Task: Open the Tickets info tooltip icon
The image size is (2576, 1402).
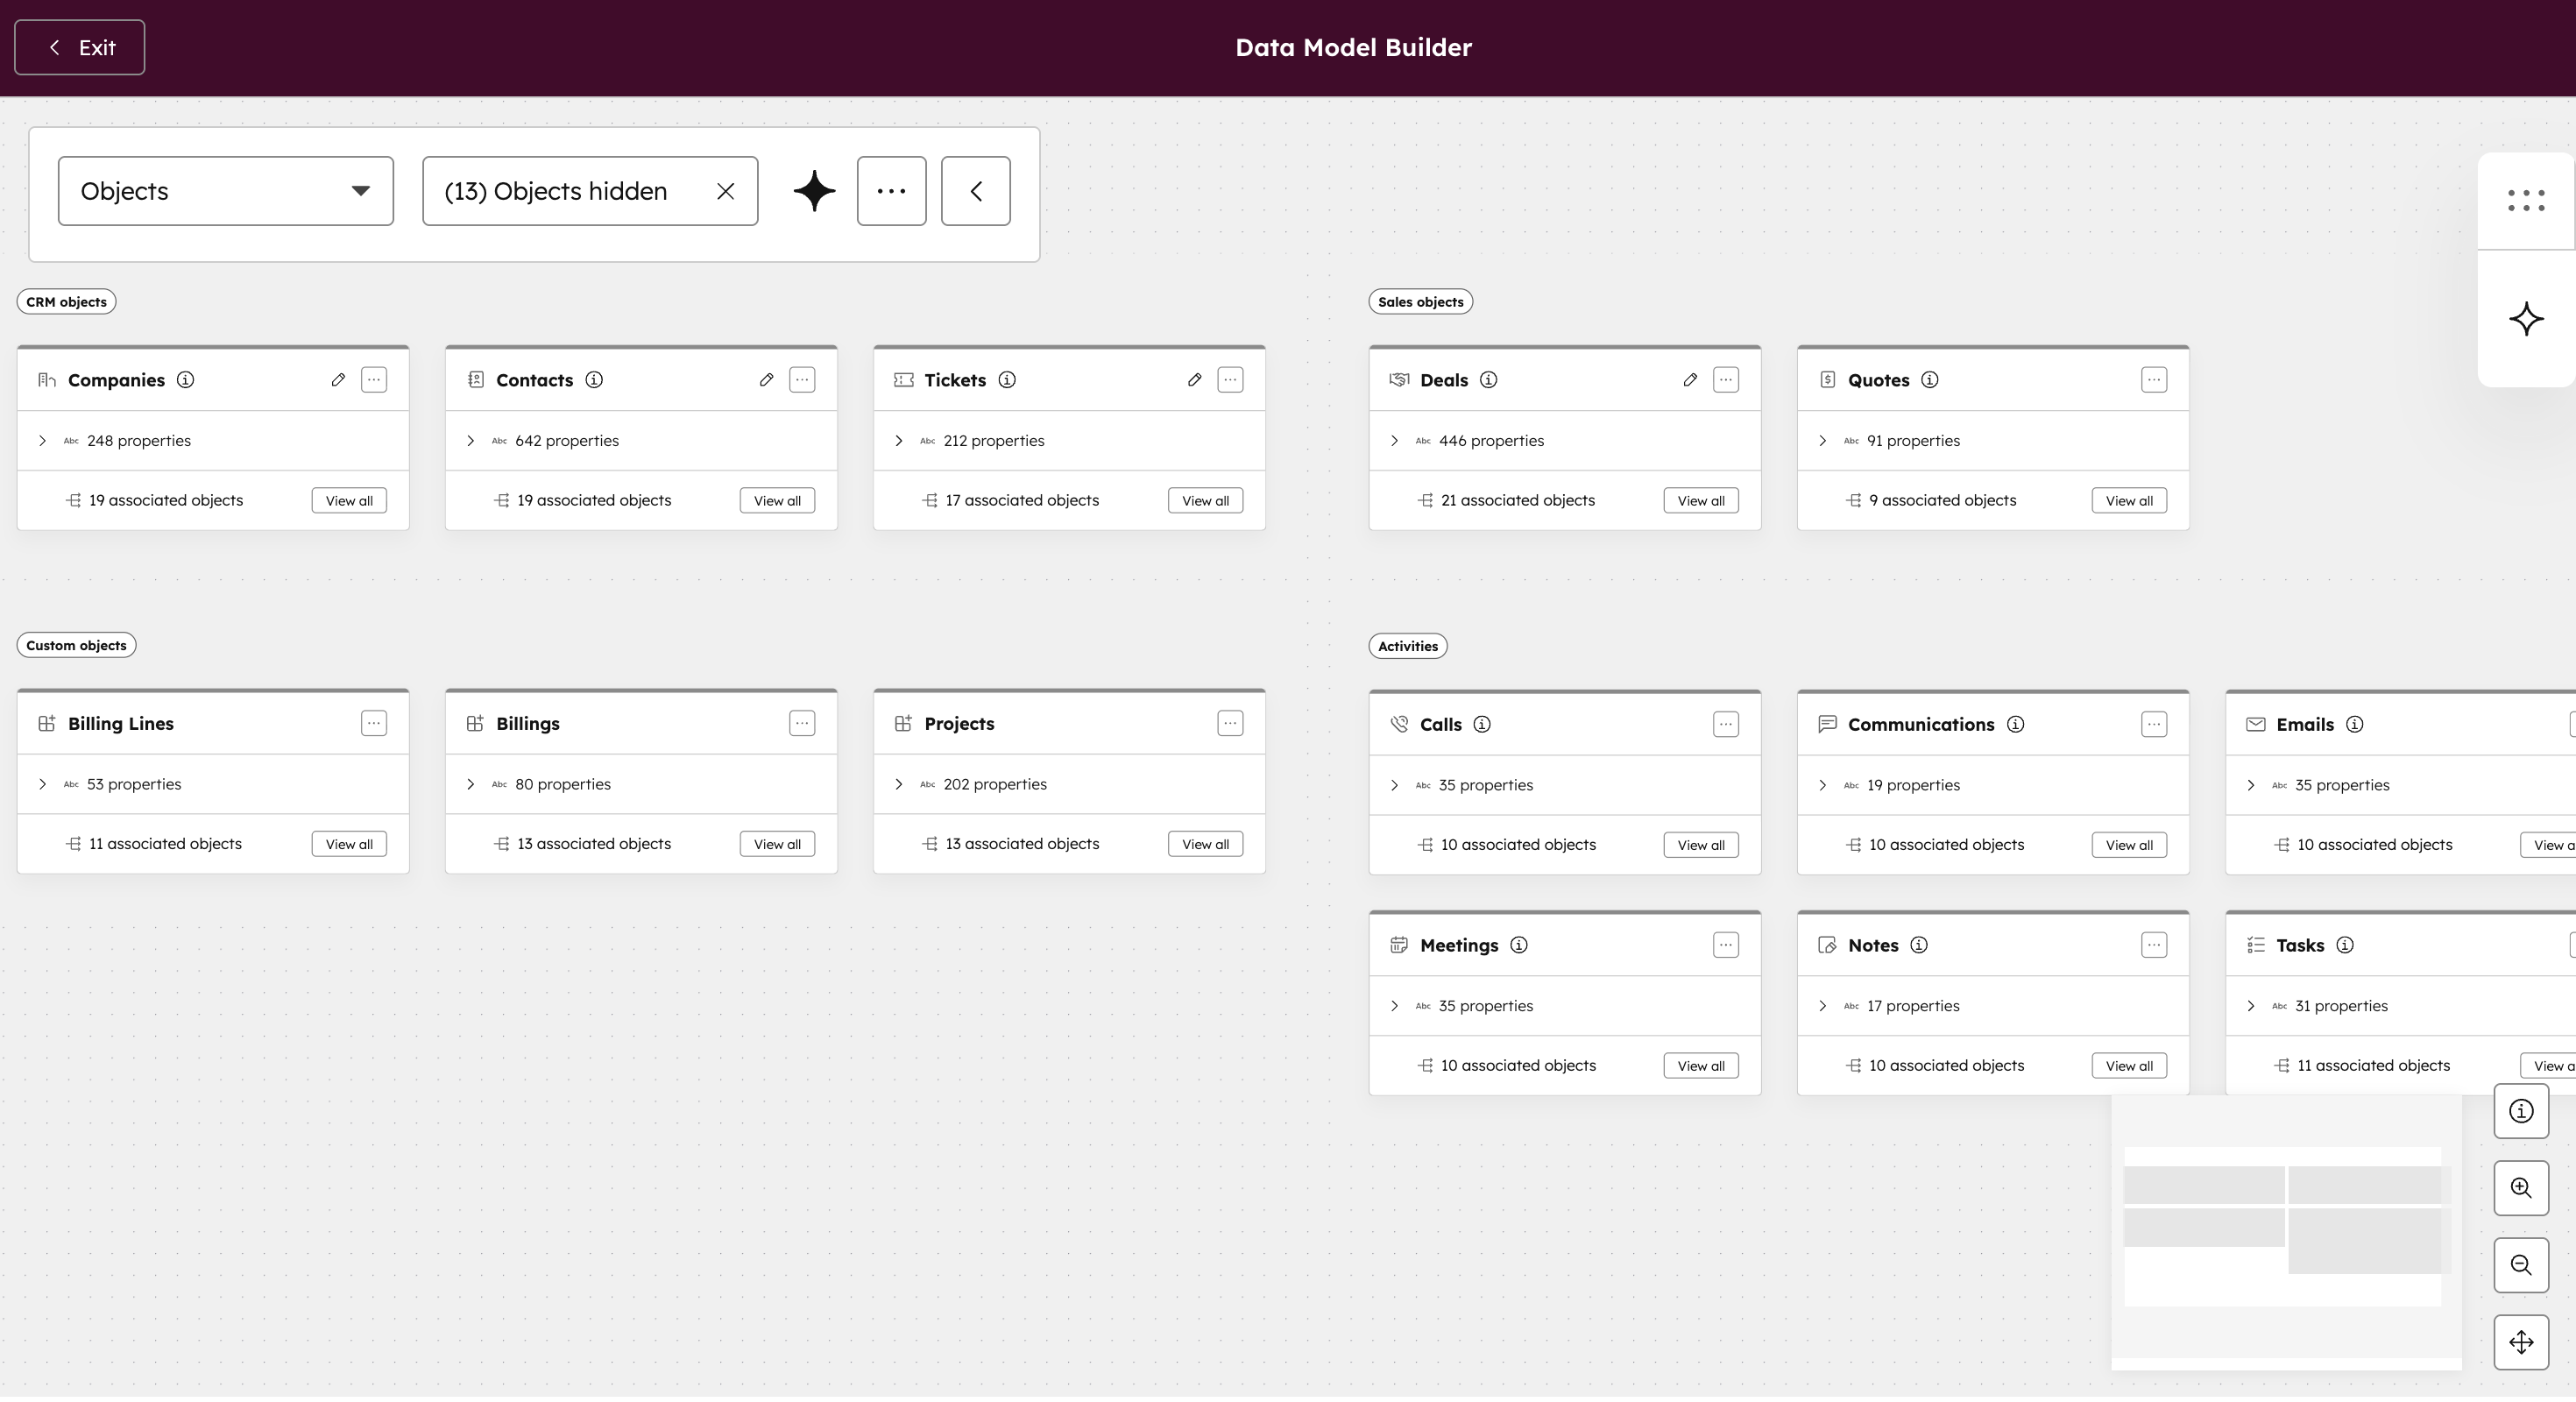Action: [x=1007, y=380]
